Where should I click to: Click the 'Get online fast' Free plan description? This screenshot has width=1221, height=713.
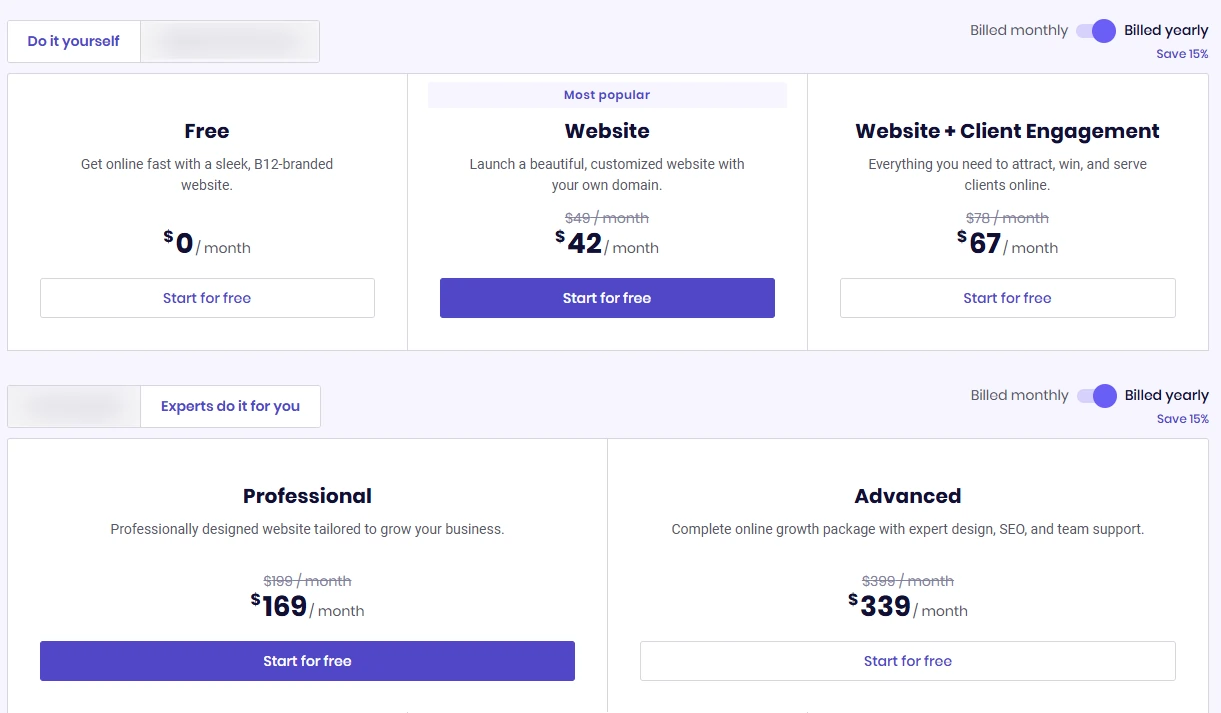coord(207,175)
